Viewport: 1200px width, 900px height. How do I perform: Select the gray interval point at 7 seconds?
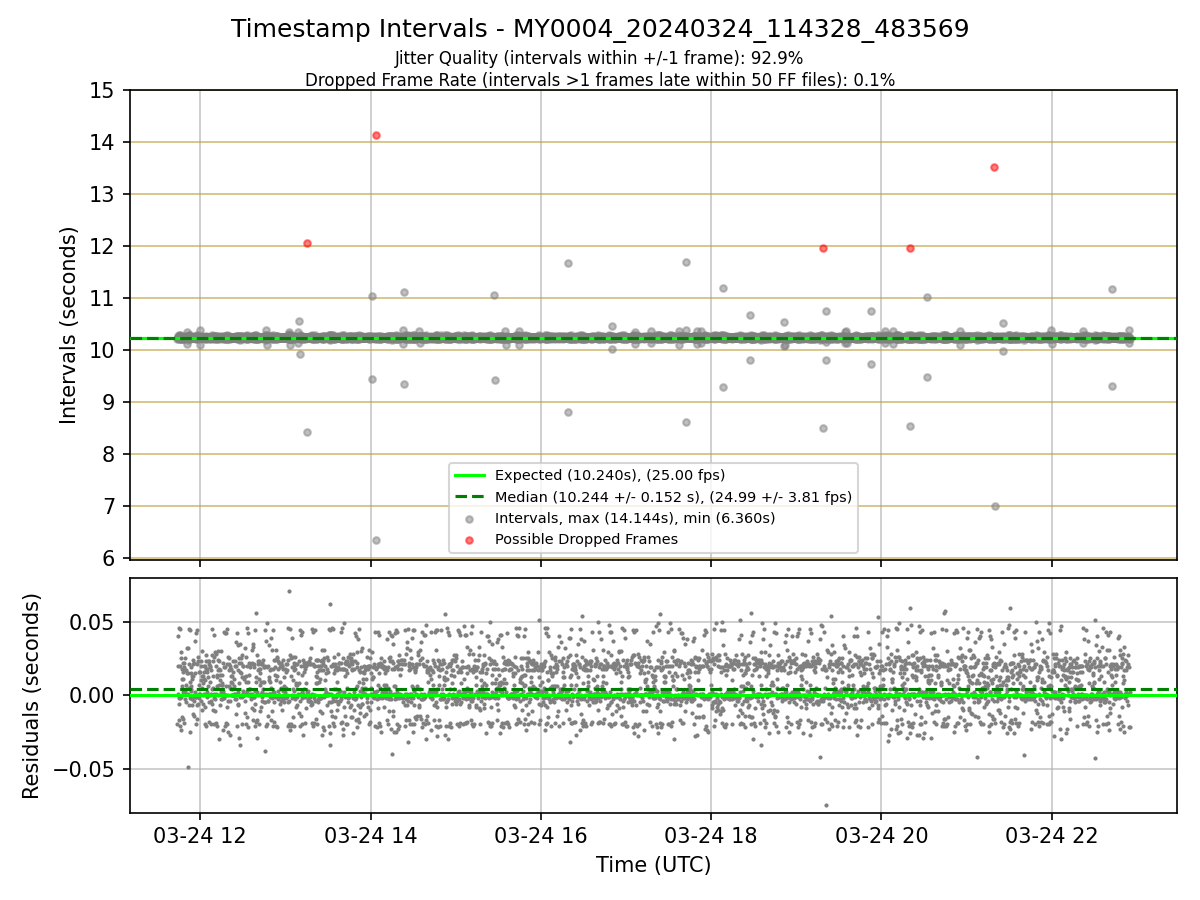(x=995, y=506)
